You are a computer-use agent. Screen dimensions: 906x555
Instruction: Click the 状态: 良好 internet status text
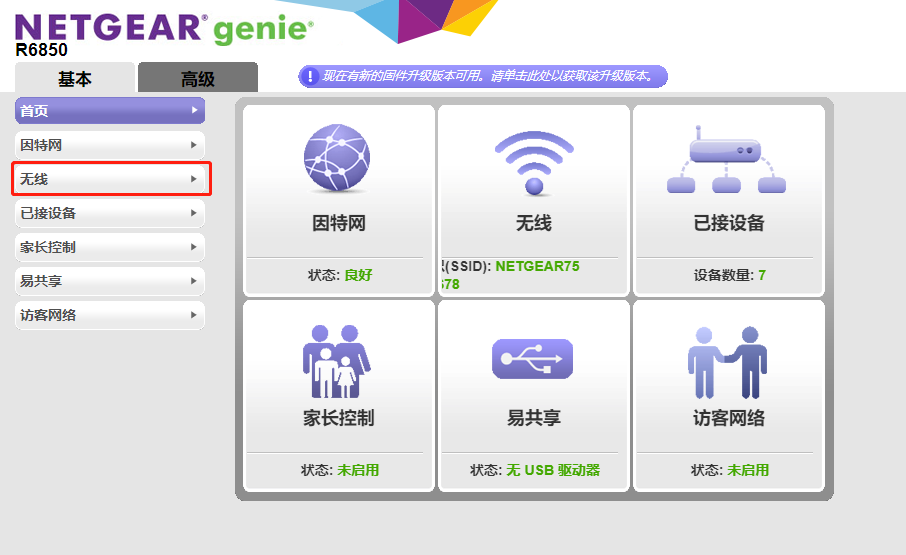click(x=340, y=275)
